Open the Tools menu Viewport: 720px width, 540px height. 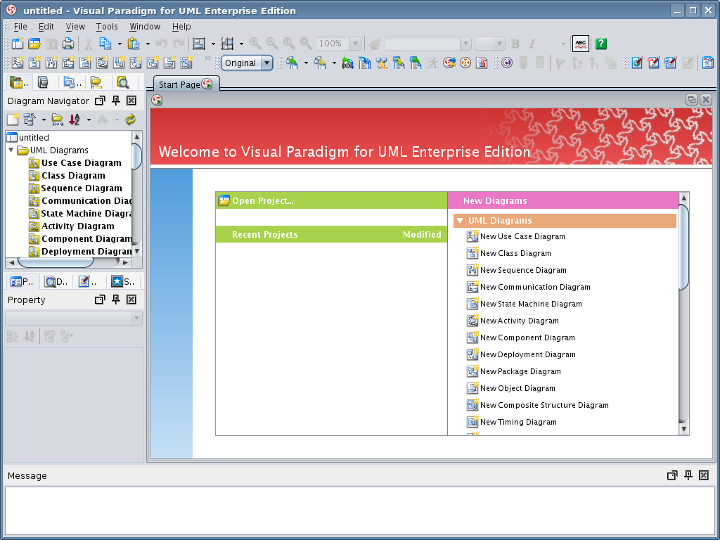[107, 27]
